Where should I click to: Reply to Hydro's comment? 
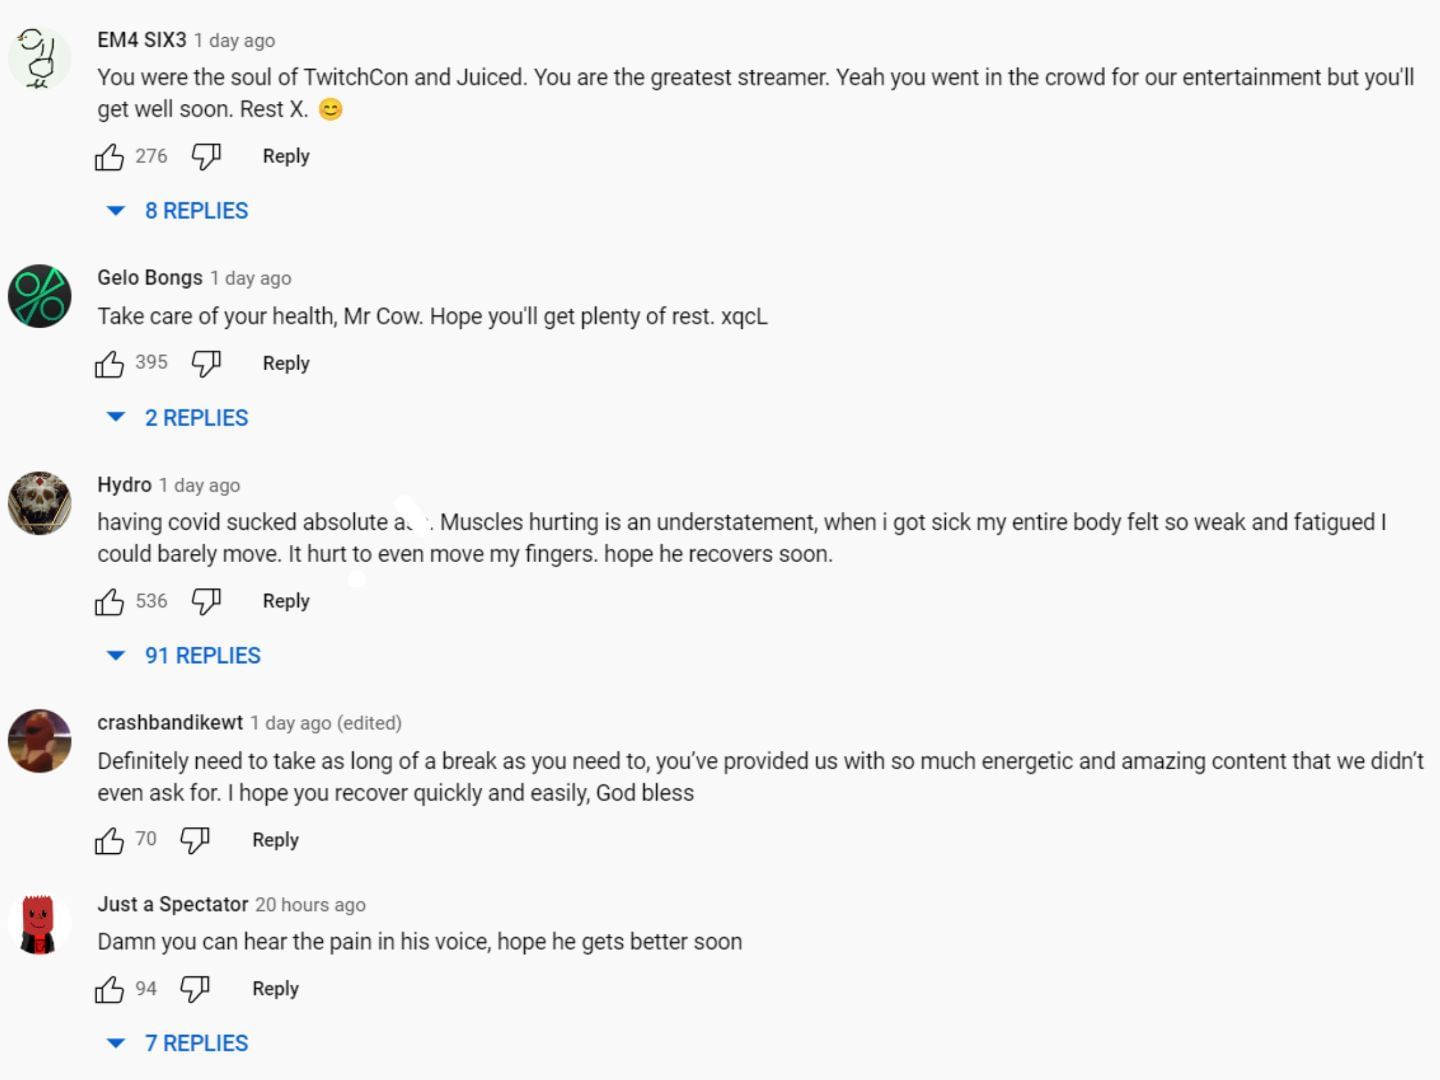(286, 602)
